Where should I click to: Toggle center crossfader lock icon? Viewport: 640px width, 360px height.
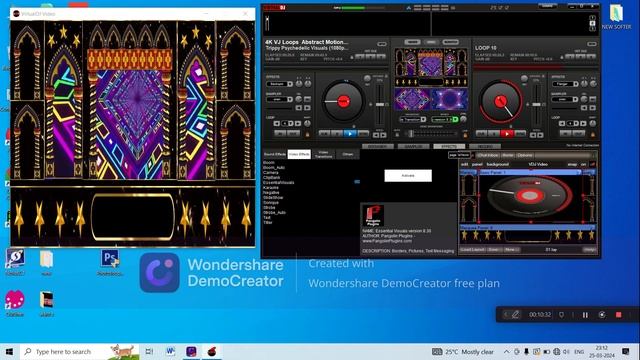(x=465, y=134)
